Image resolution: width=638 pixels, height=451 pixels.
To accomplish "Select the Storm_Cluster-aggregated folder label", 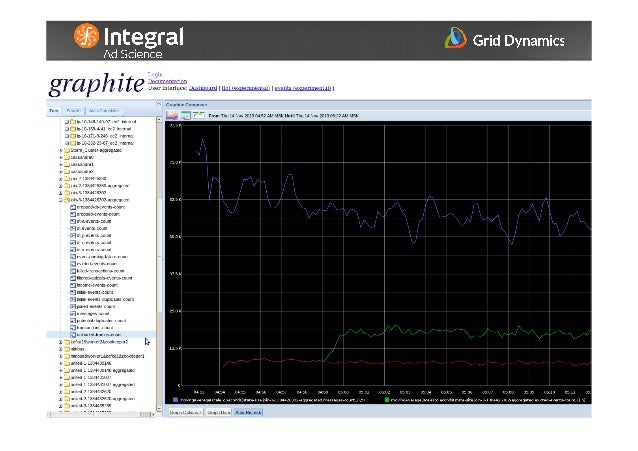I will [96, 150].
